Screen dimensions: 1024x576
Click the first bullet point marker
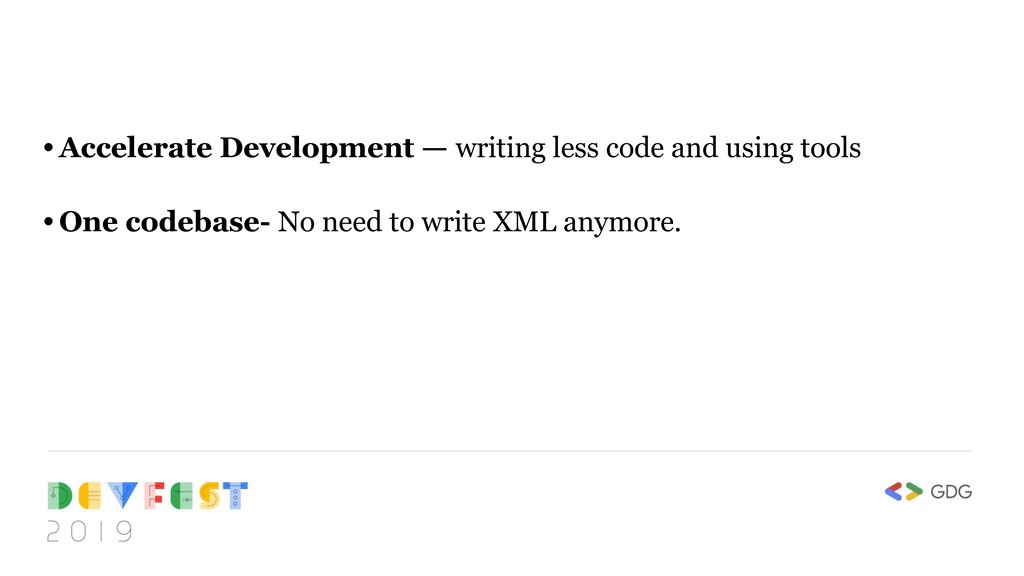tap(48, 148)
